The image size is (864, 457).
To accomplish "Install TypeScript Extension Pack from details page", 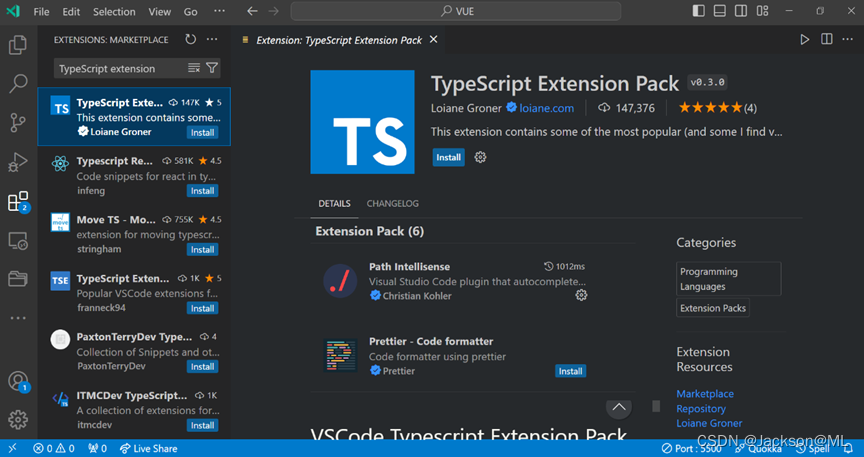I will point(449,157).
